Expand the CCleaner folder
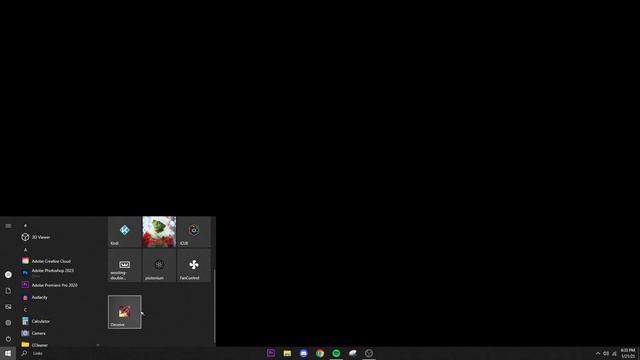 pyautogui.click(x=59, y=344)
